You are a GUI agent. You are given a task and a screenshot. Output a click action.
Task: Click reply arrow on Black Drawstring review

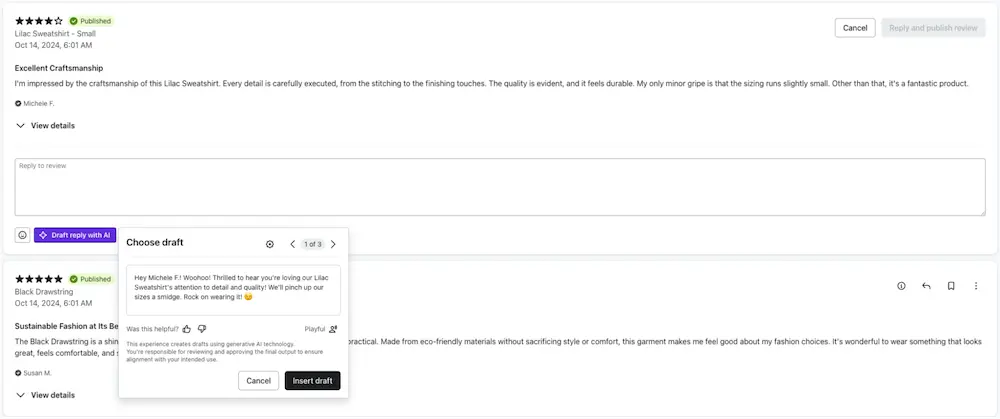[926, 286]
